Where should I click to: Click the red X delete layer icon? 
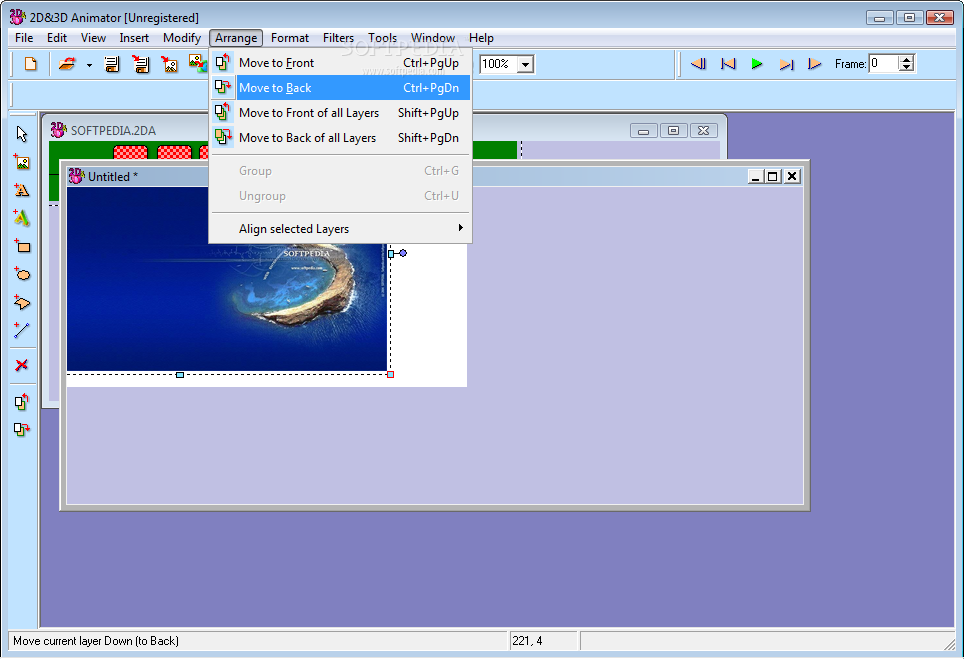coord(22,365)
